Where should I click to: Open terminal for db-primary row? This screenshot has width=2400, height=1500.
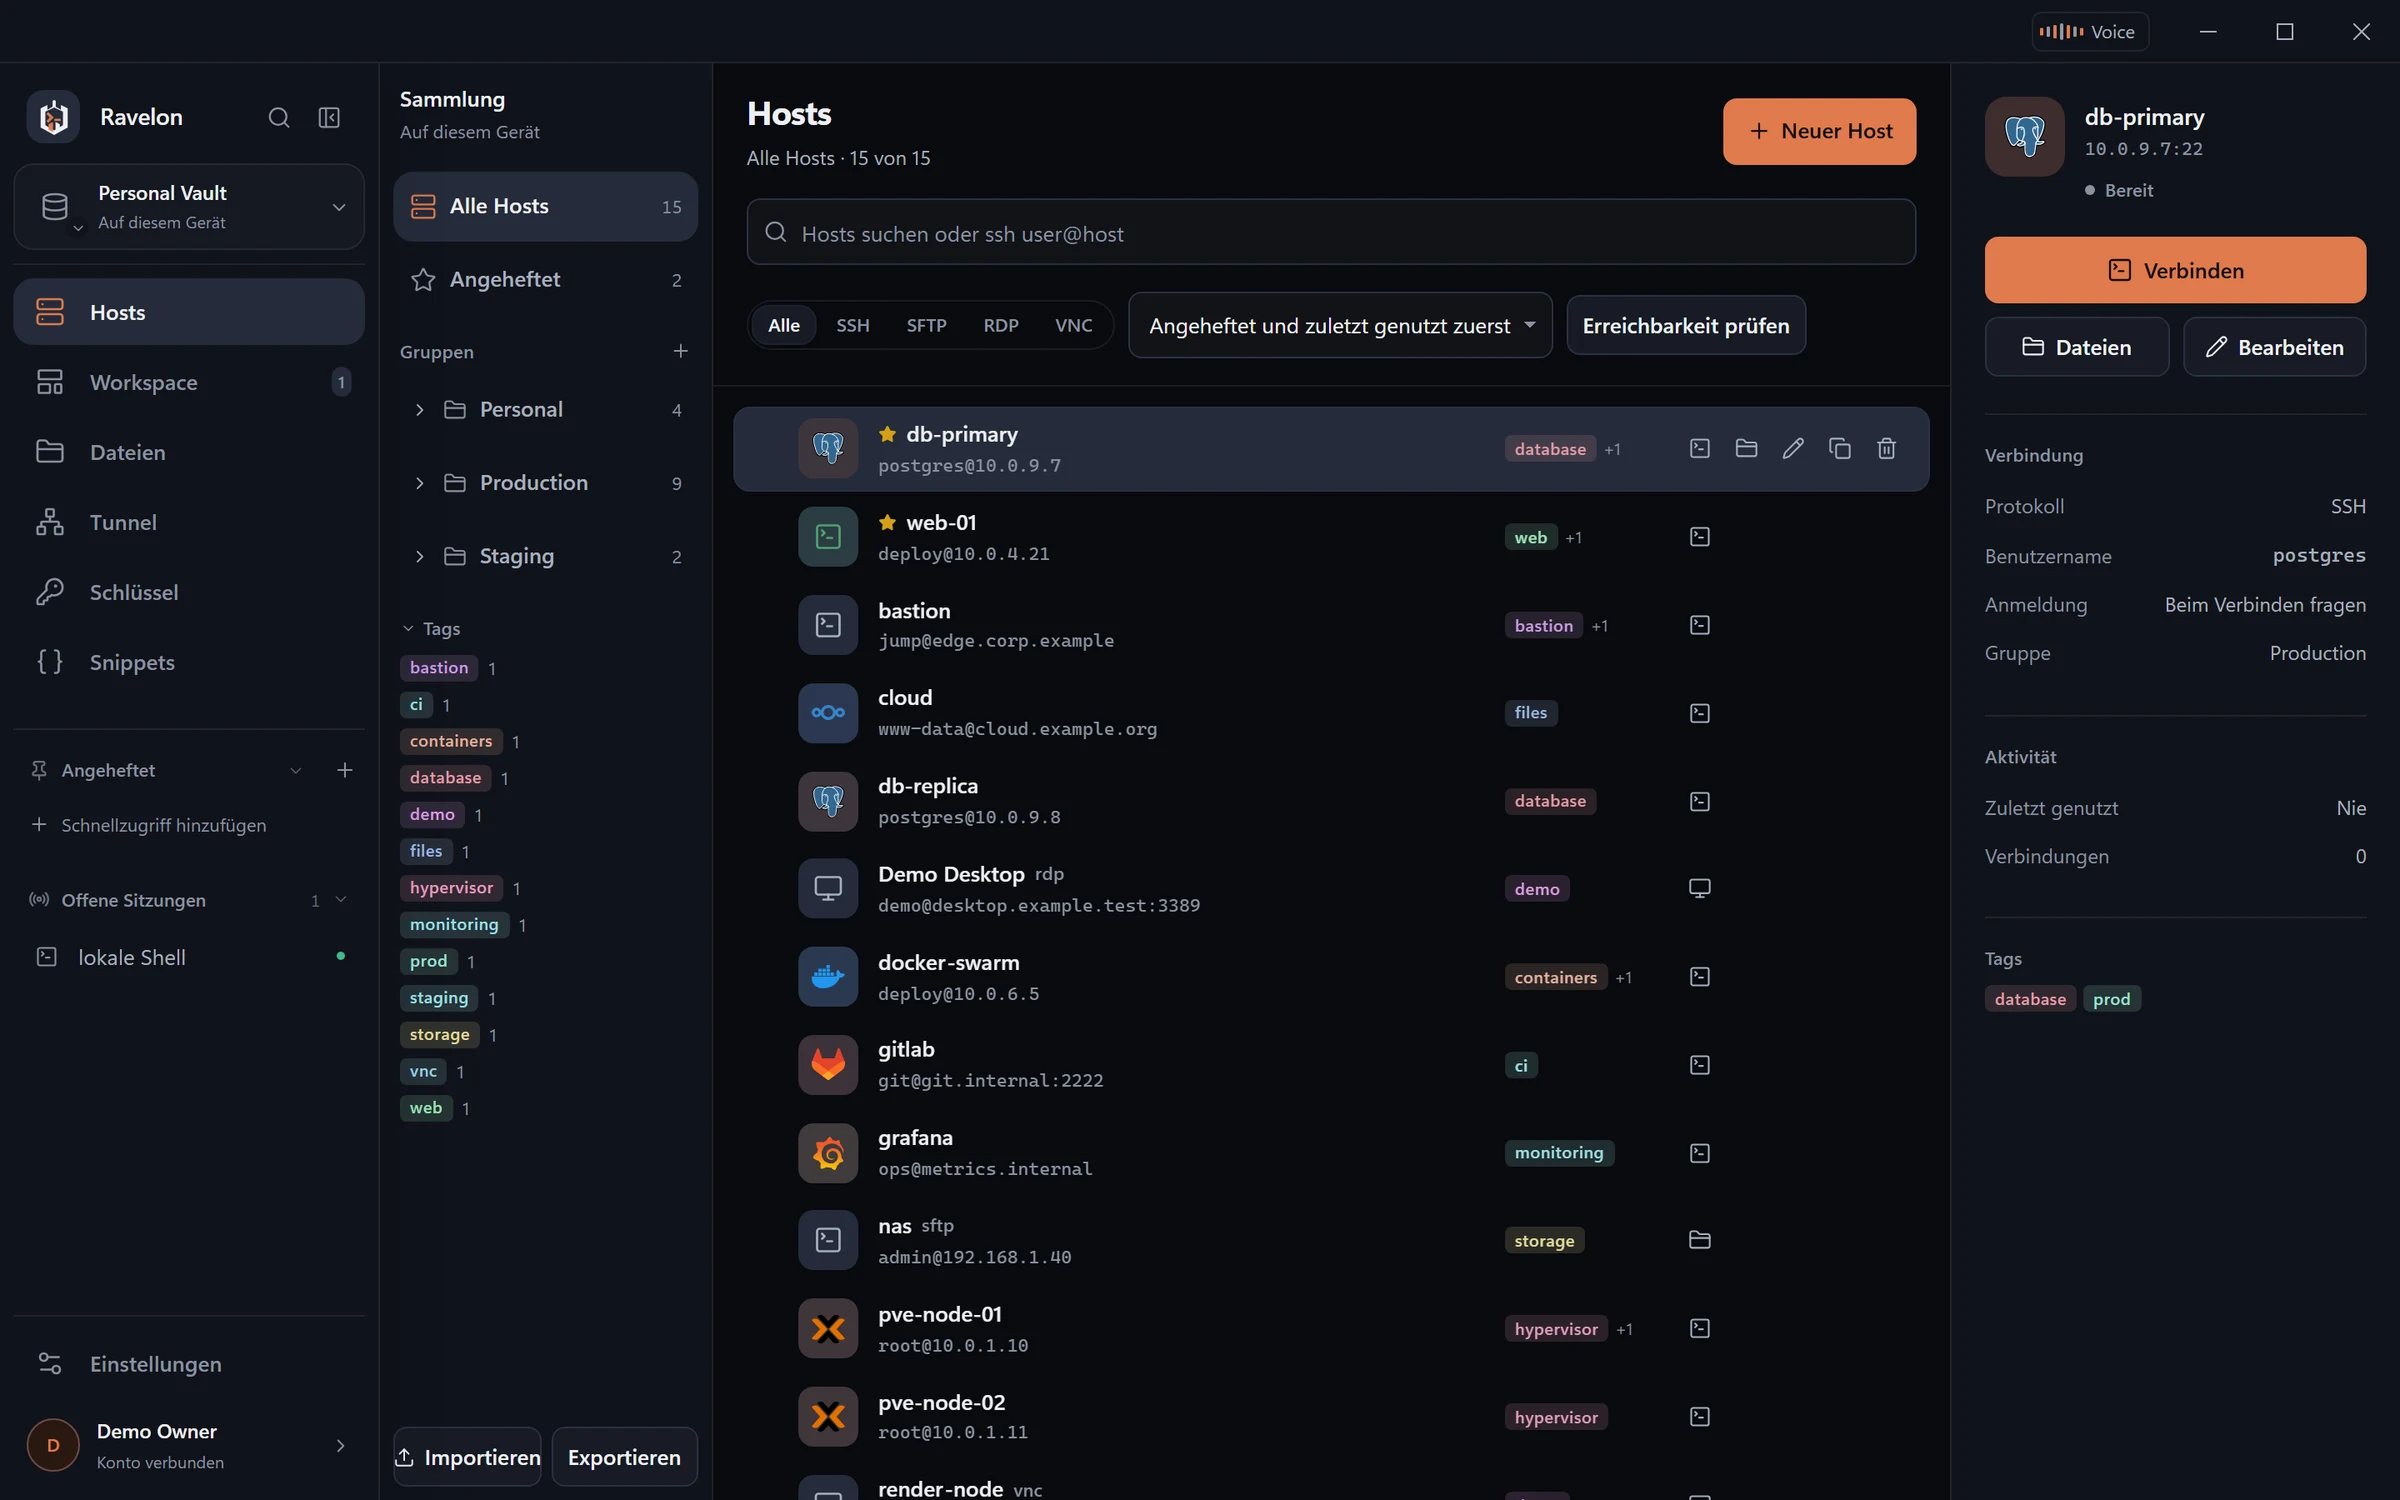[x=1700, y=448]
